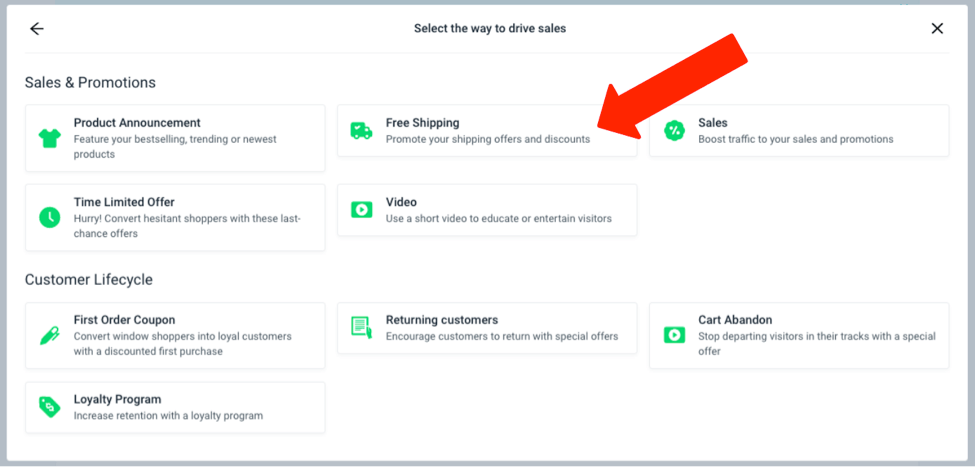Close the drive sales dialog
975x467 pixels.
pyautogui.click(x=937, y=29)
